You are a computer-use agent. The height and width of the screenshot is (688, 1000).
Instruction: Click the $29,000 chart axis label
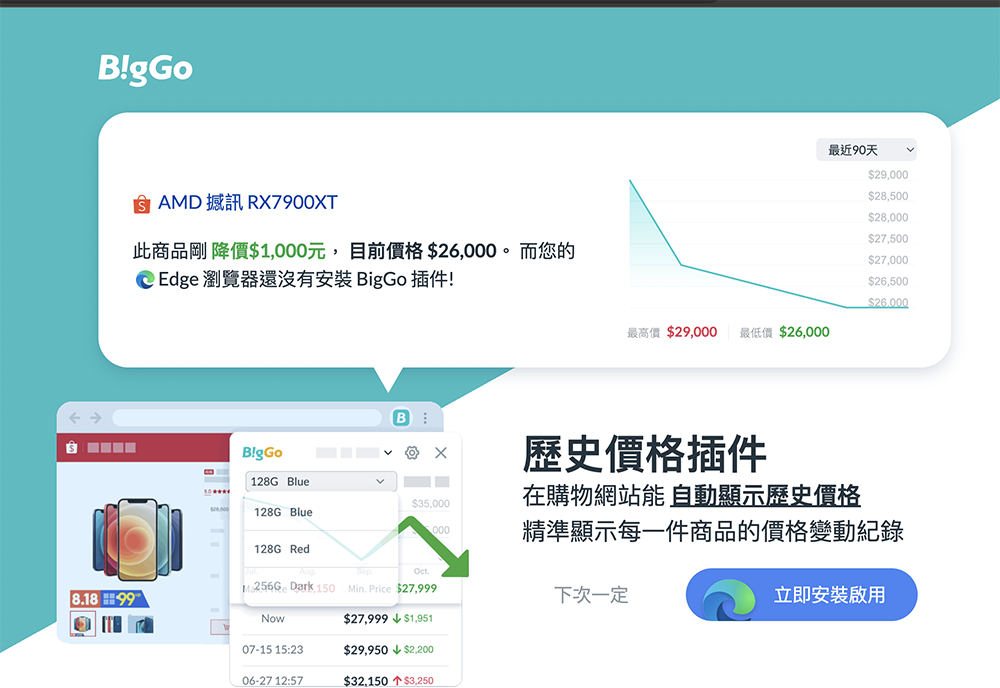pos(888,175)
